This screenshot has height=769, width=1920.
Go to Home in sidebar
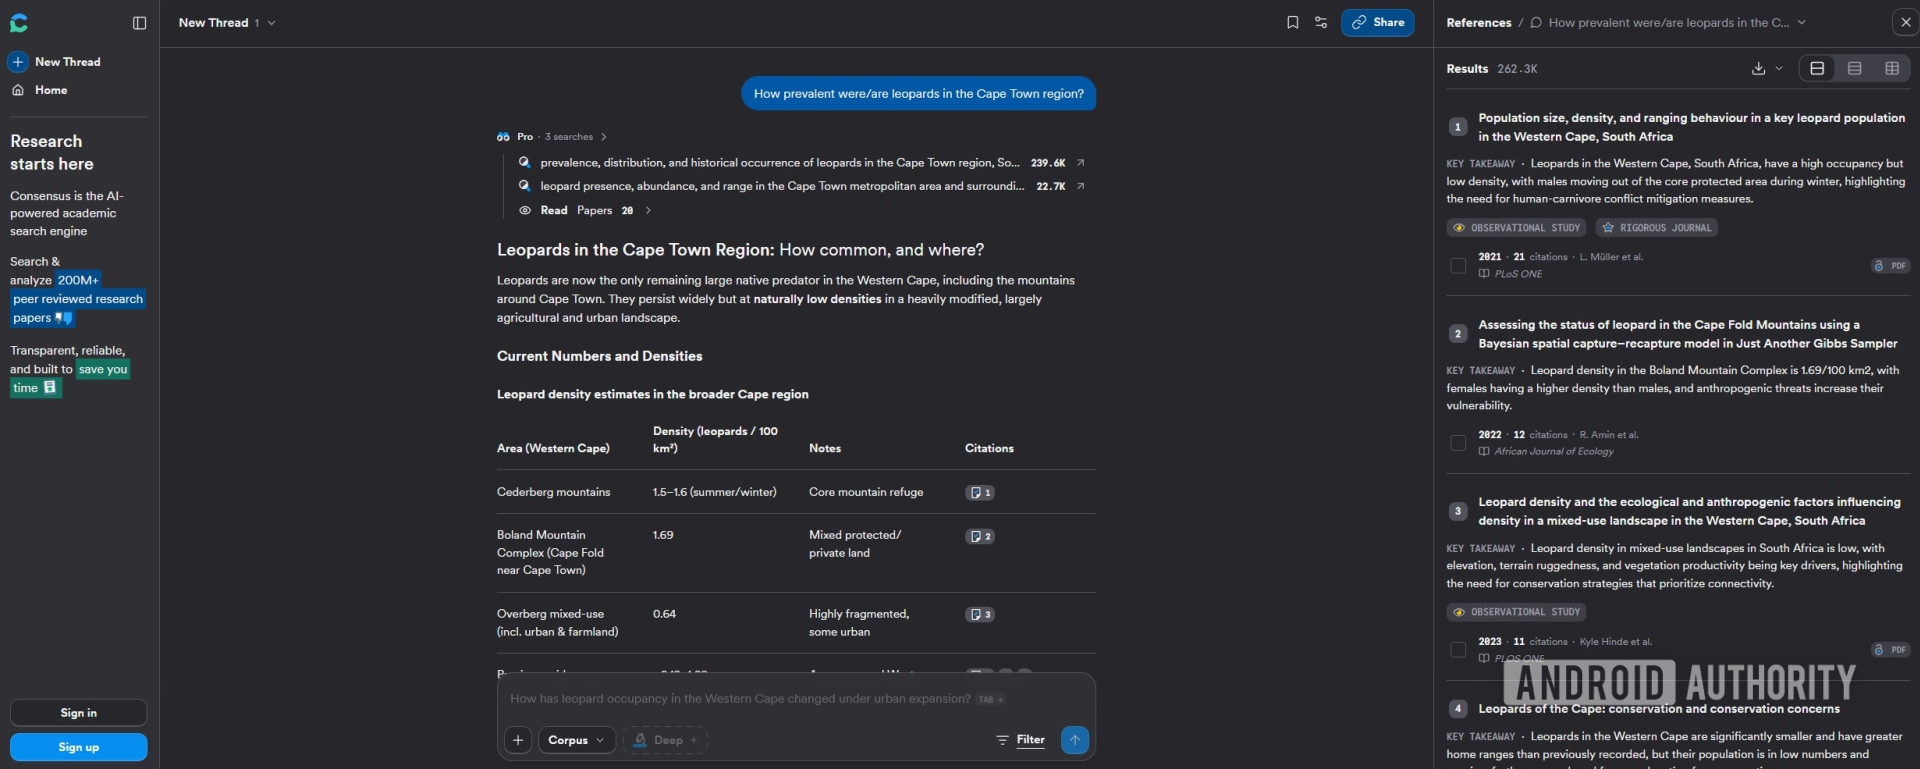tap(40, 90)
